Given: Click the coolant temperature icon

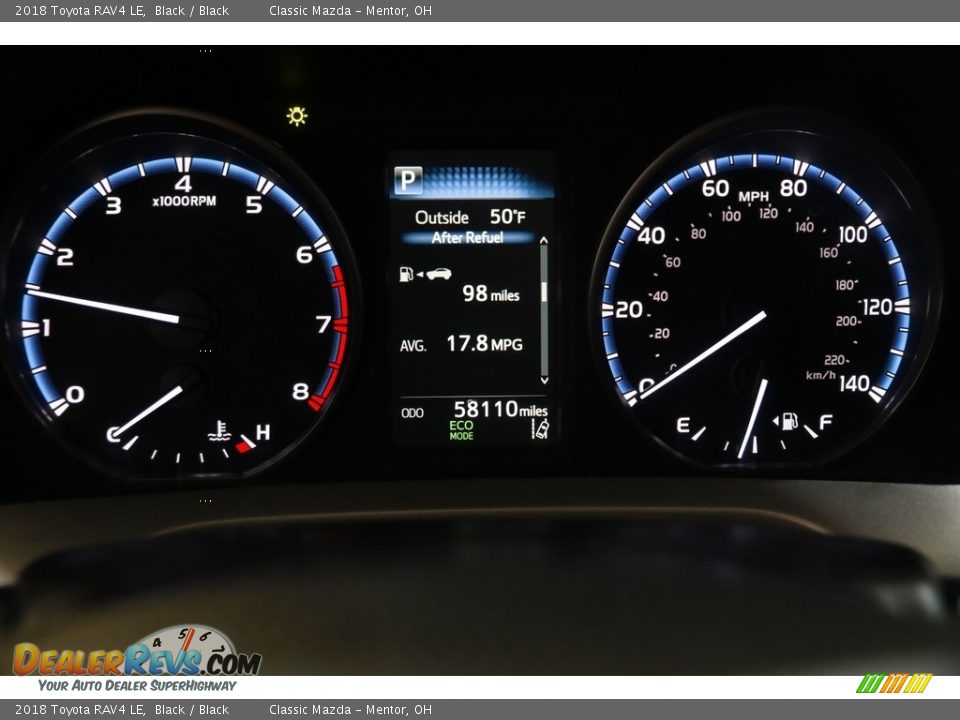Looking at the screenshot, I should pyautogui.click(x=220, y=432).
